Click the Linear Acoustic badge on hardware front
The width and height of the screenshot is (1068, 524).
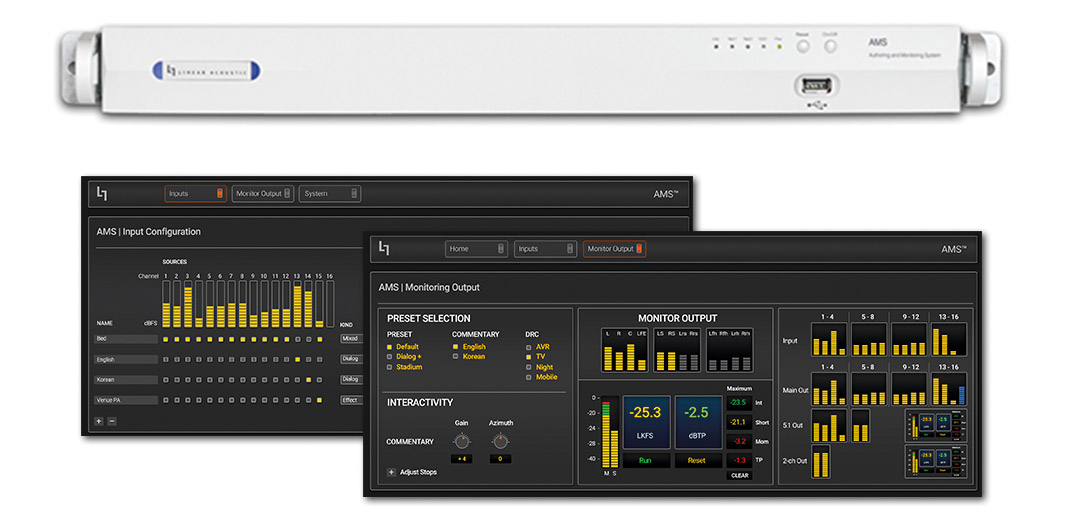pos(206,70)
